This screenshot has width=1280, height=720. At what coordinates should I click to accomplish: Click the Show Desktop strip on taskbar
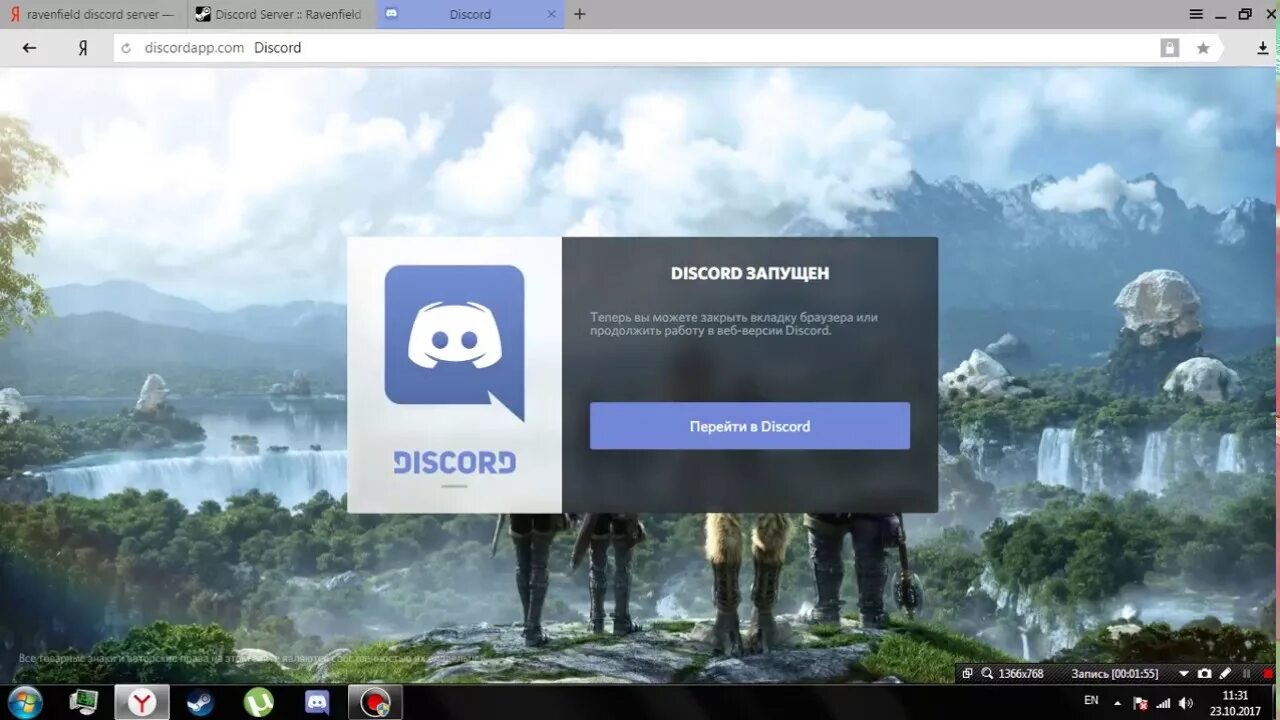click(1273, 702)
